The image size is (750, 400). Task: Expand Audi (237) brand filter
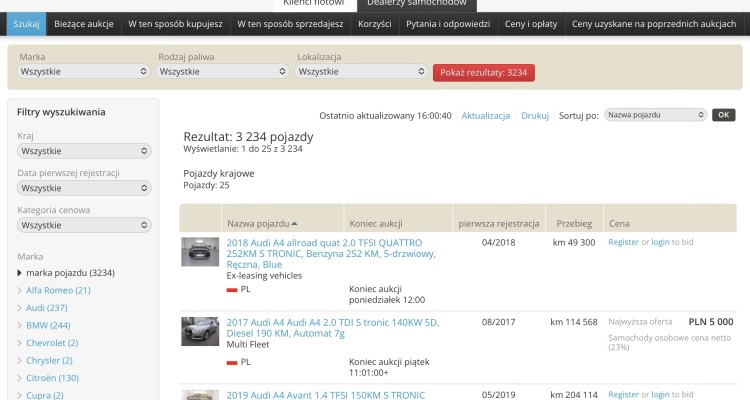tap(20, 308)
